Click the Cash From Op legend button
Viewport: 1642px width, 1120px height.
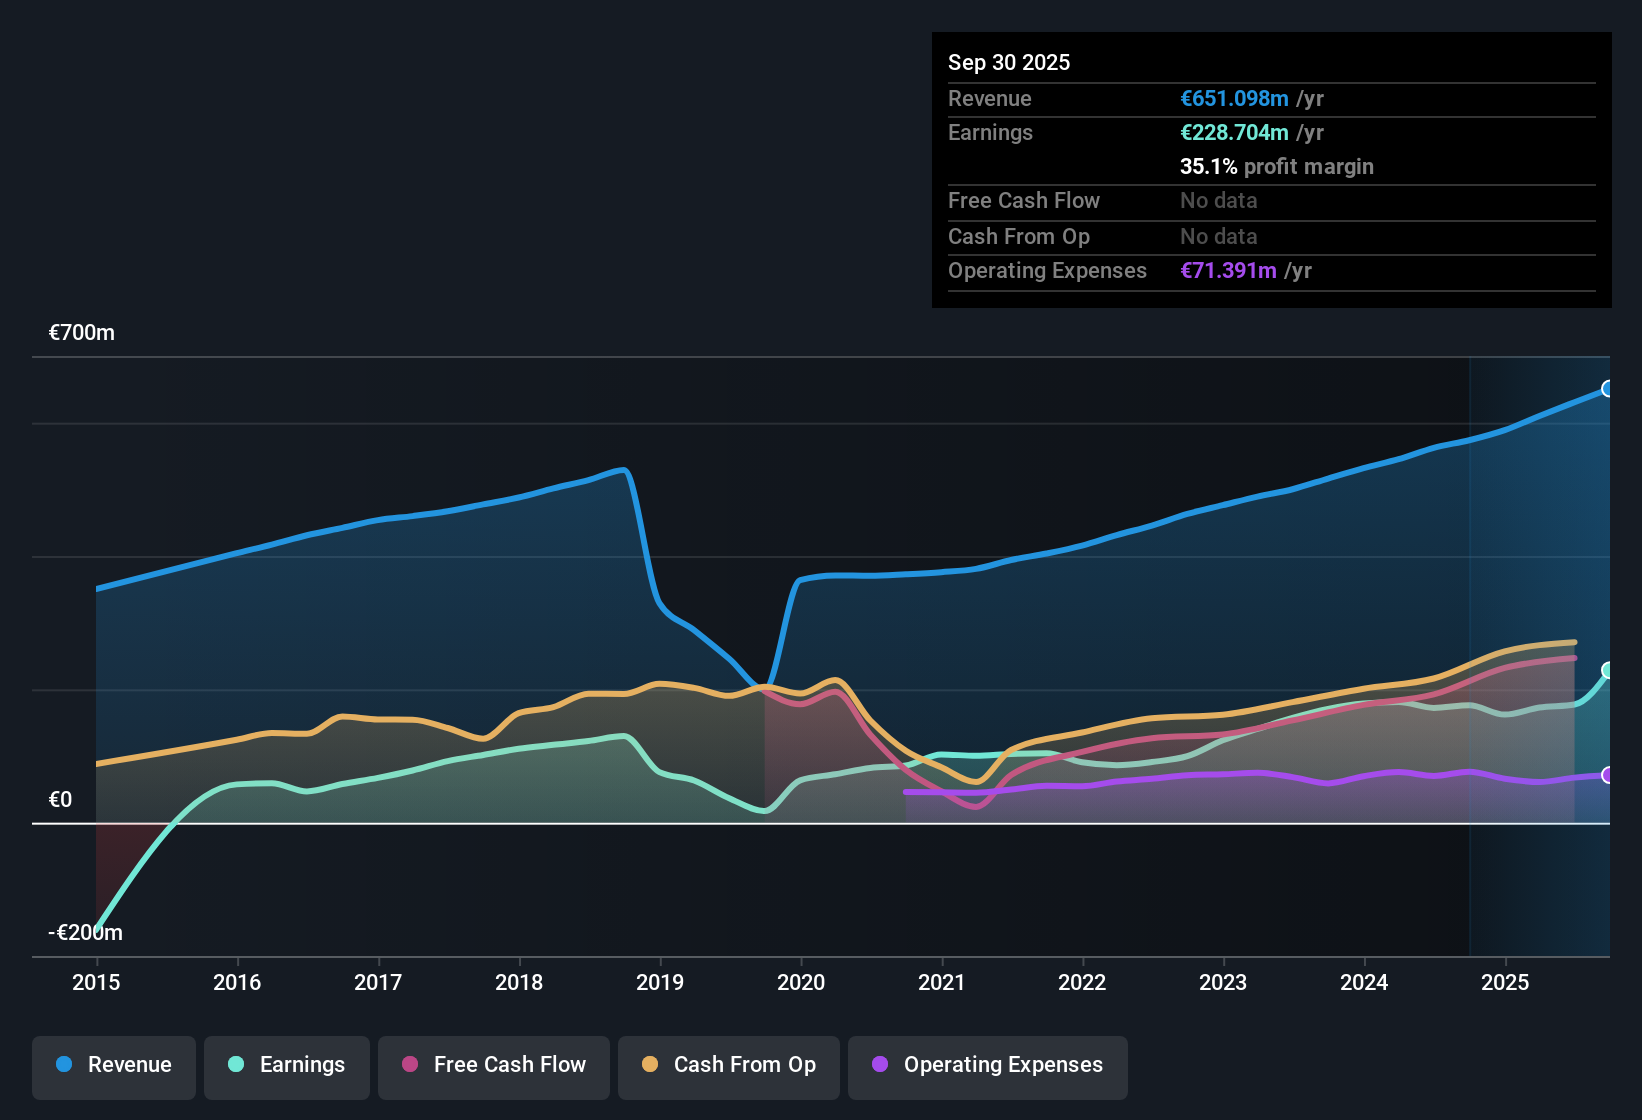click(x=728, y=1066)
